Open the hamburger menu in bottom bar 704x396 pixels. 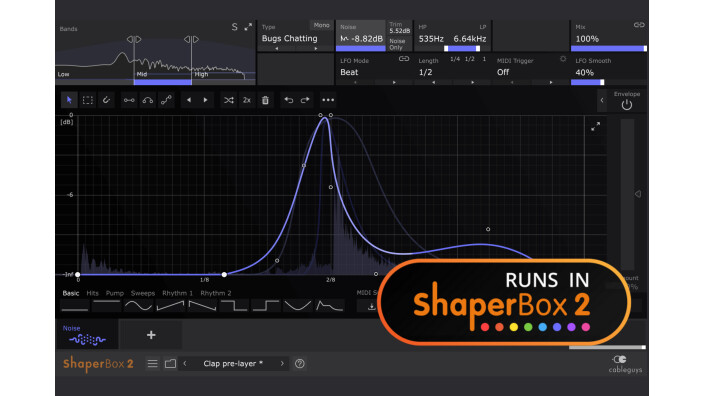[x=153, y=364]
